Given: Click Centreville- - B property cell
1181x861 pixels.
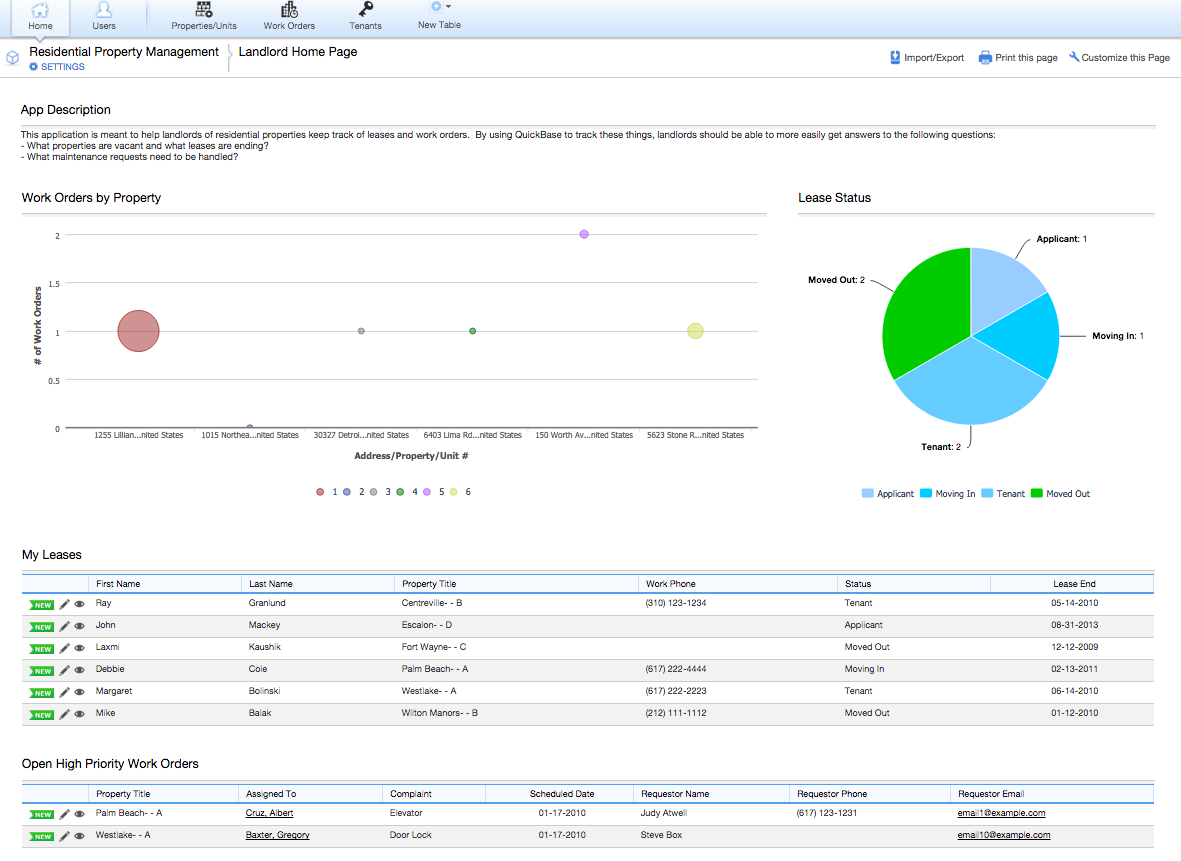Looking at the screenshot, I should pos(432,603).
